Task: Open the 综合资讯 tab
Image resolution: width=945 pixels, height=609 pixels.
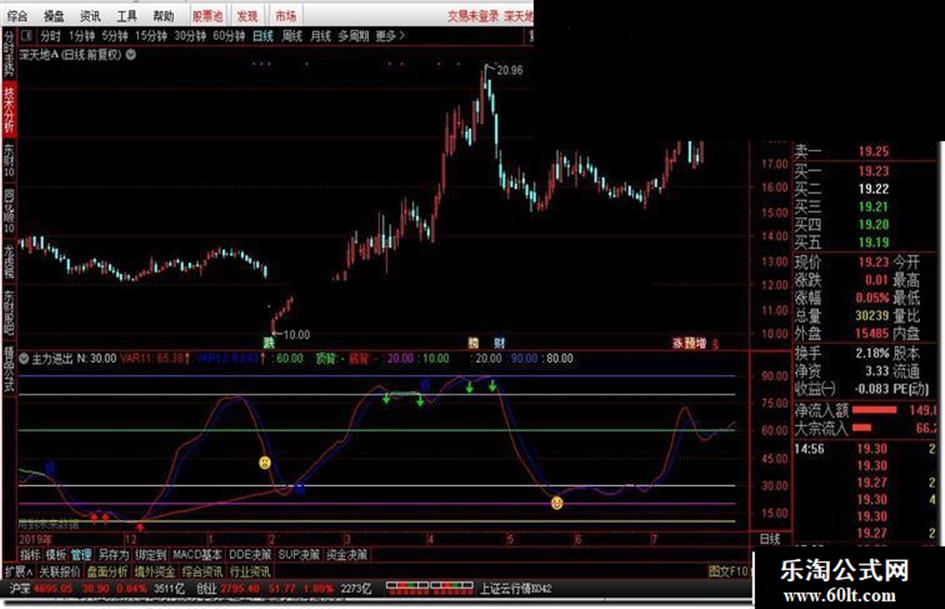Action: click(x=202, y=571)
